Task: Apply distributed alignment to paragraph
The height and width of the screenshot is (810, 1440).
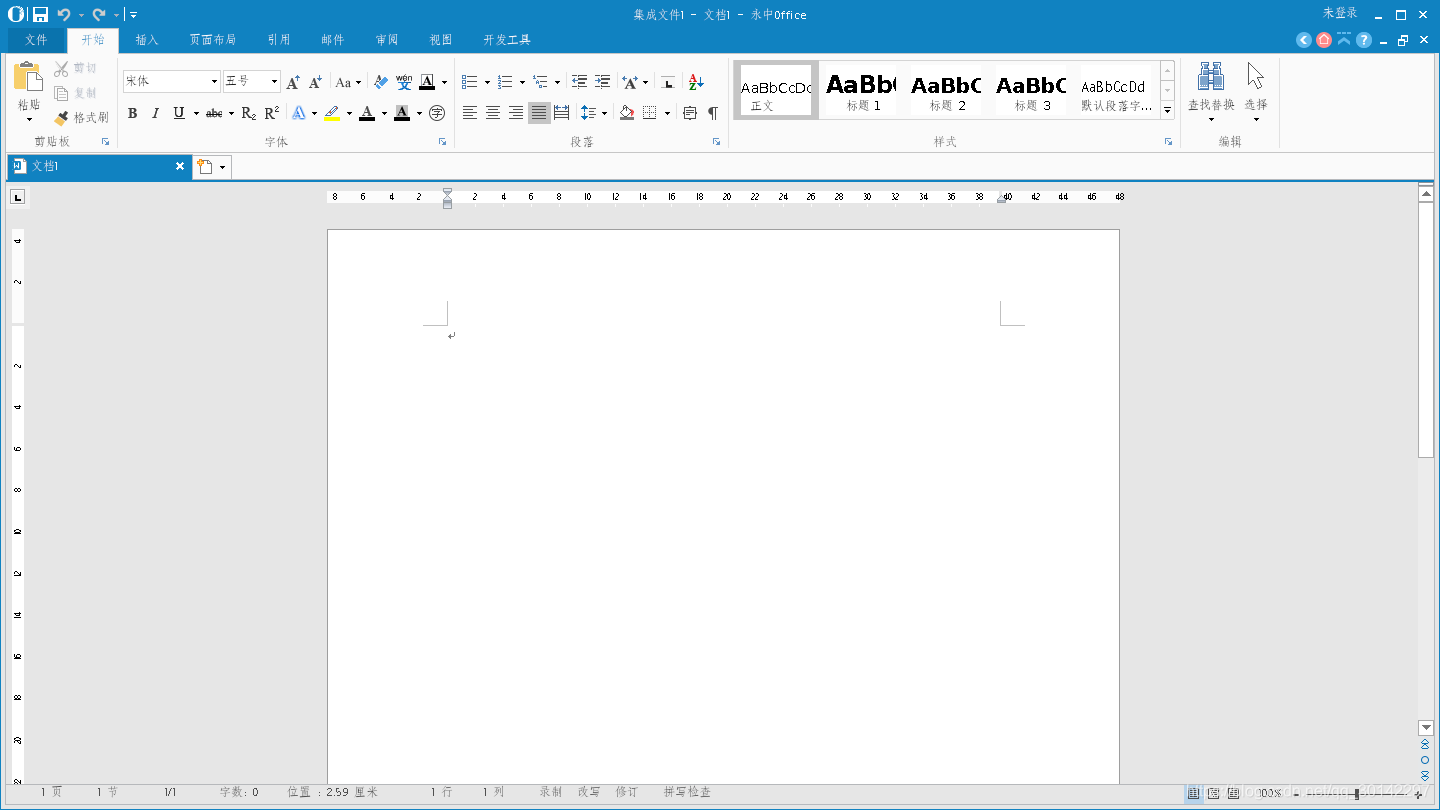Action: (562, 113)
